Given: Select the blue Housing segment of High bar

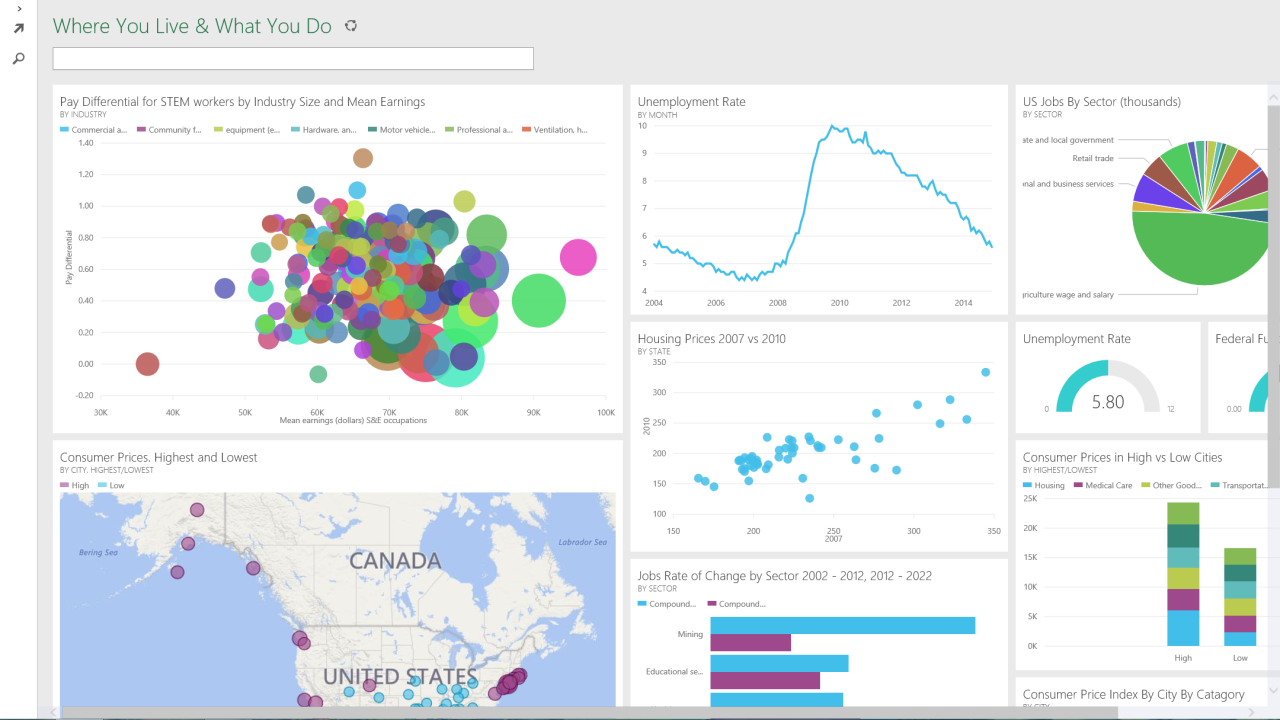Looking at the screenshot, I should click(x=1183, y=628).
